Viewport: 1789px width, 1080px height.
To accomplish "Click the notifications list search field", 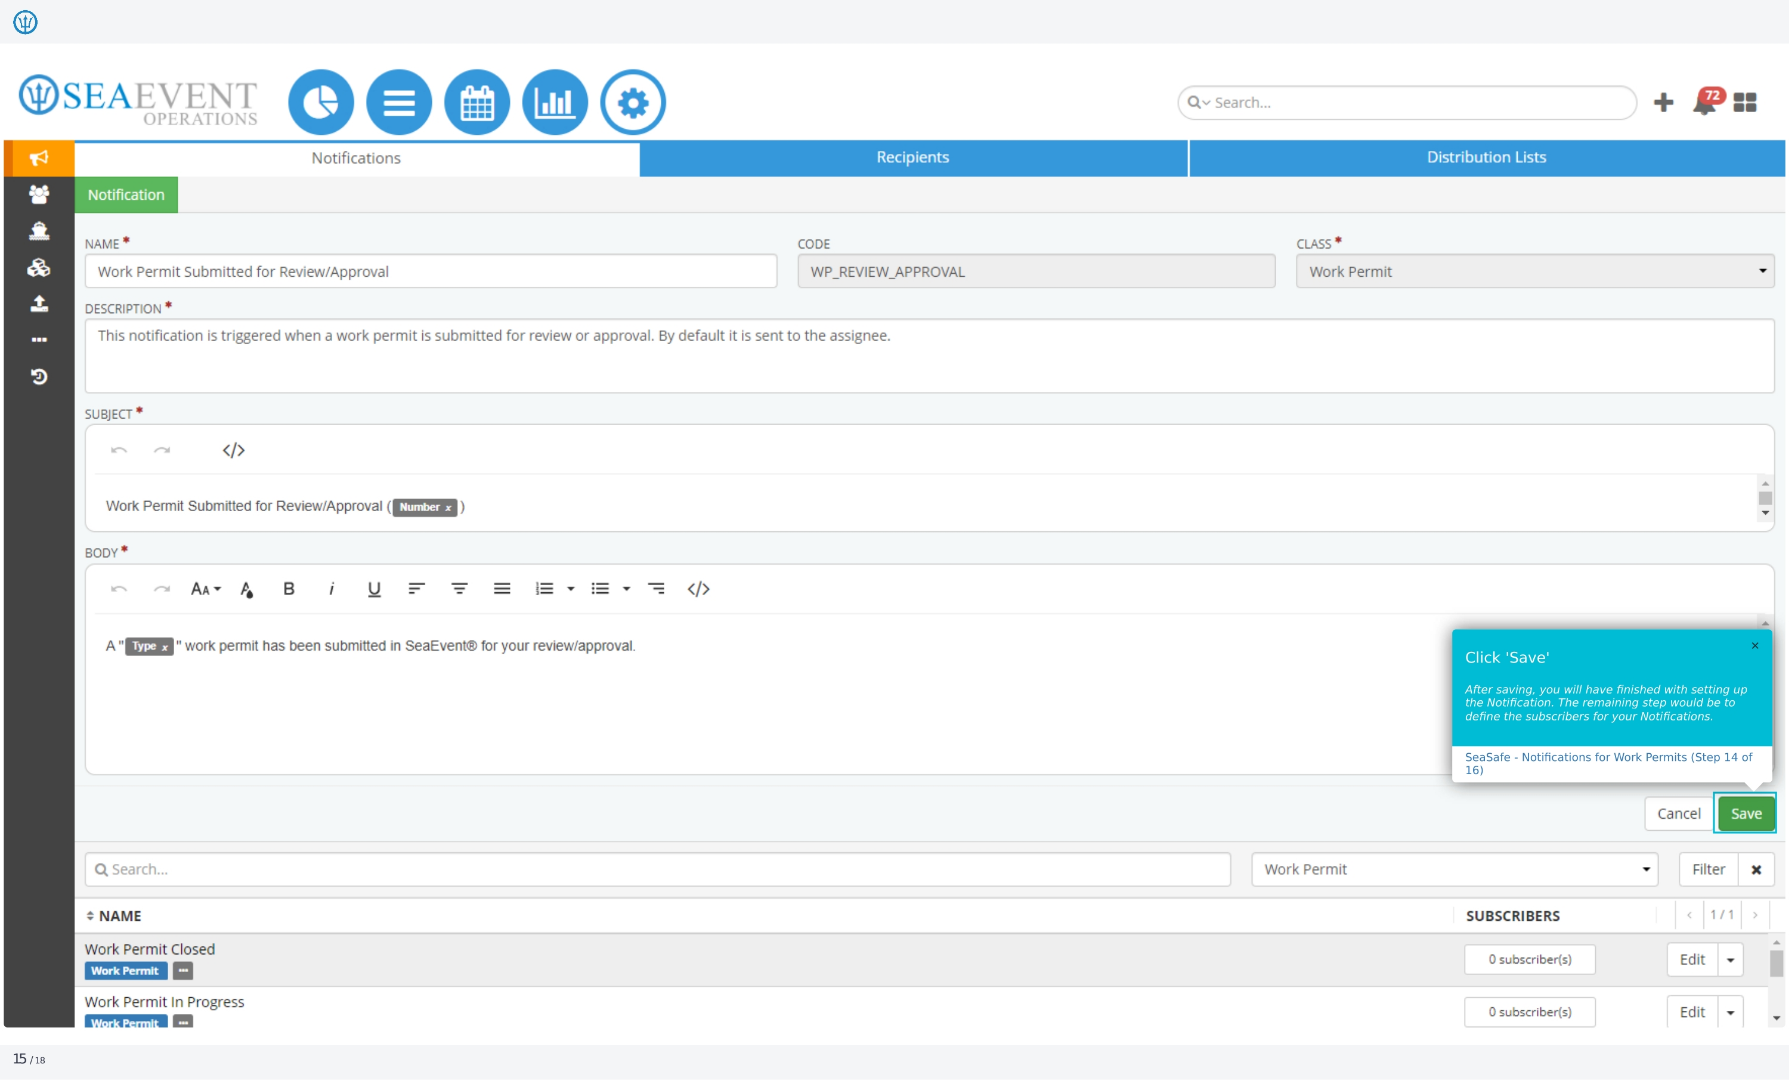I will point(657,869).
